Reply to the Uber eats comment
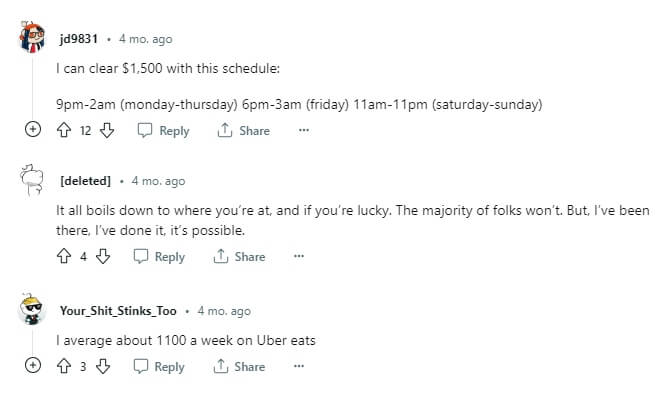Screen dimensions: 672x396 click(x=159, y=366)
